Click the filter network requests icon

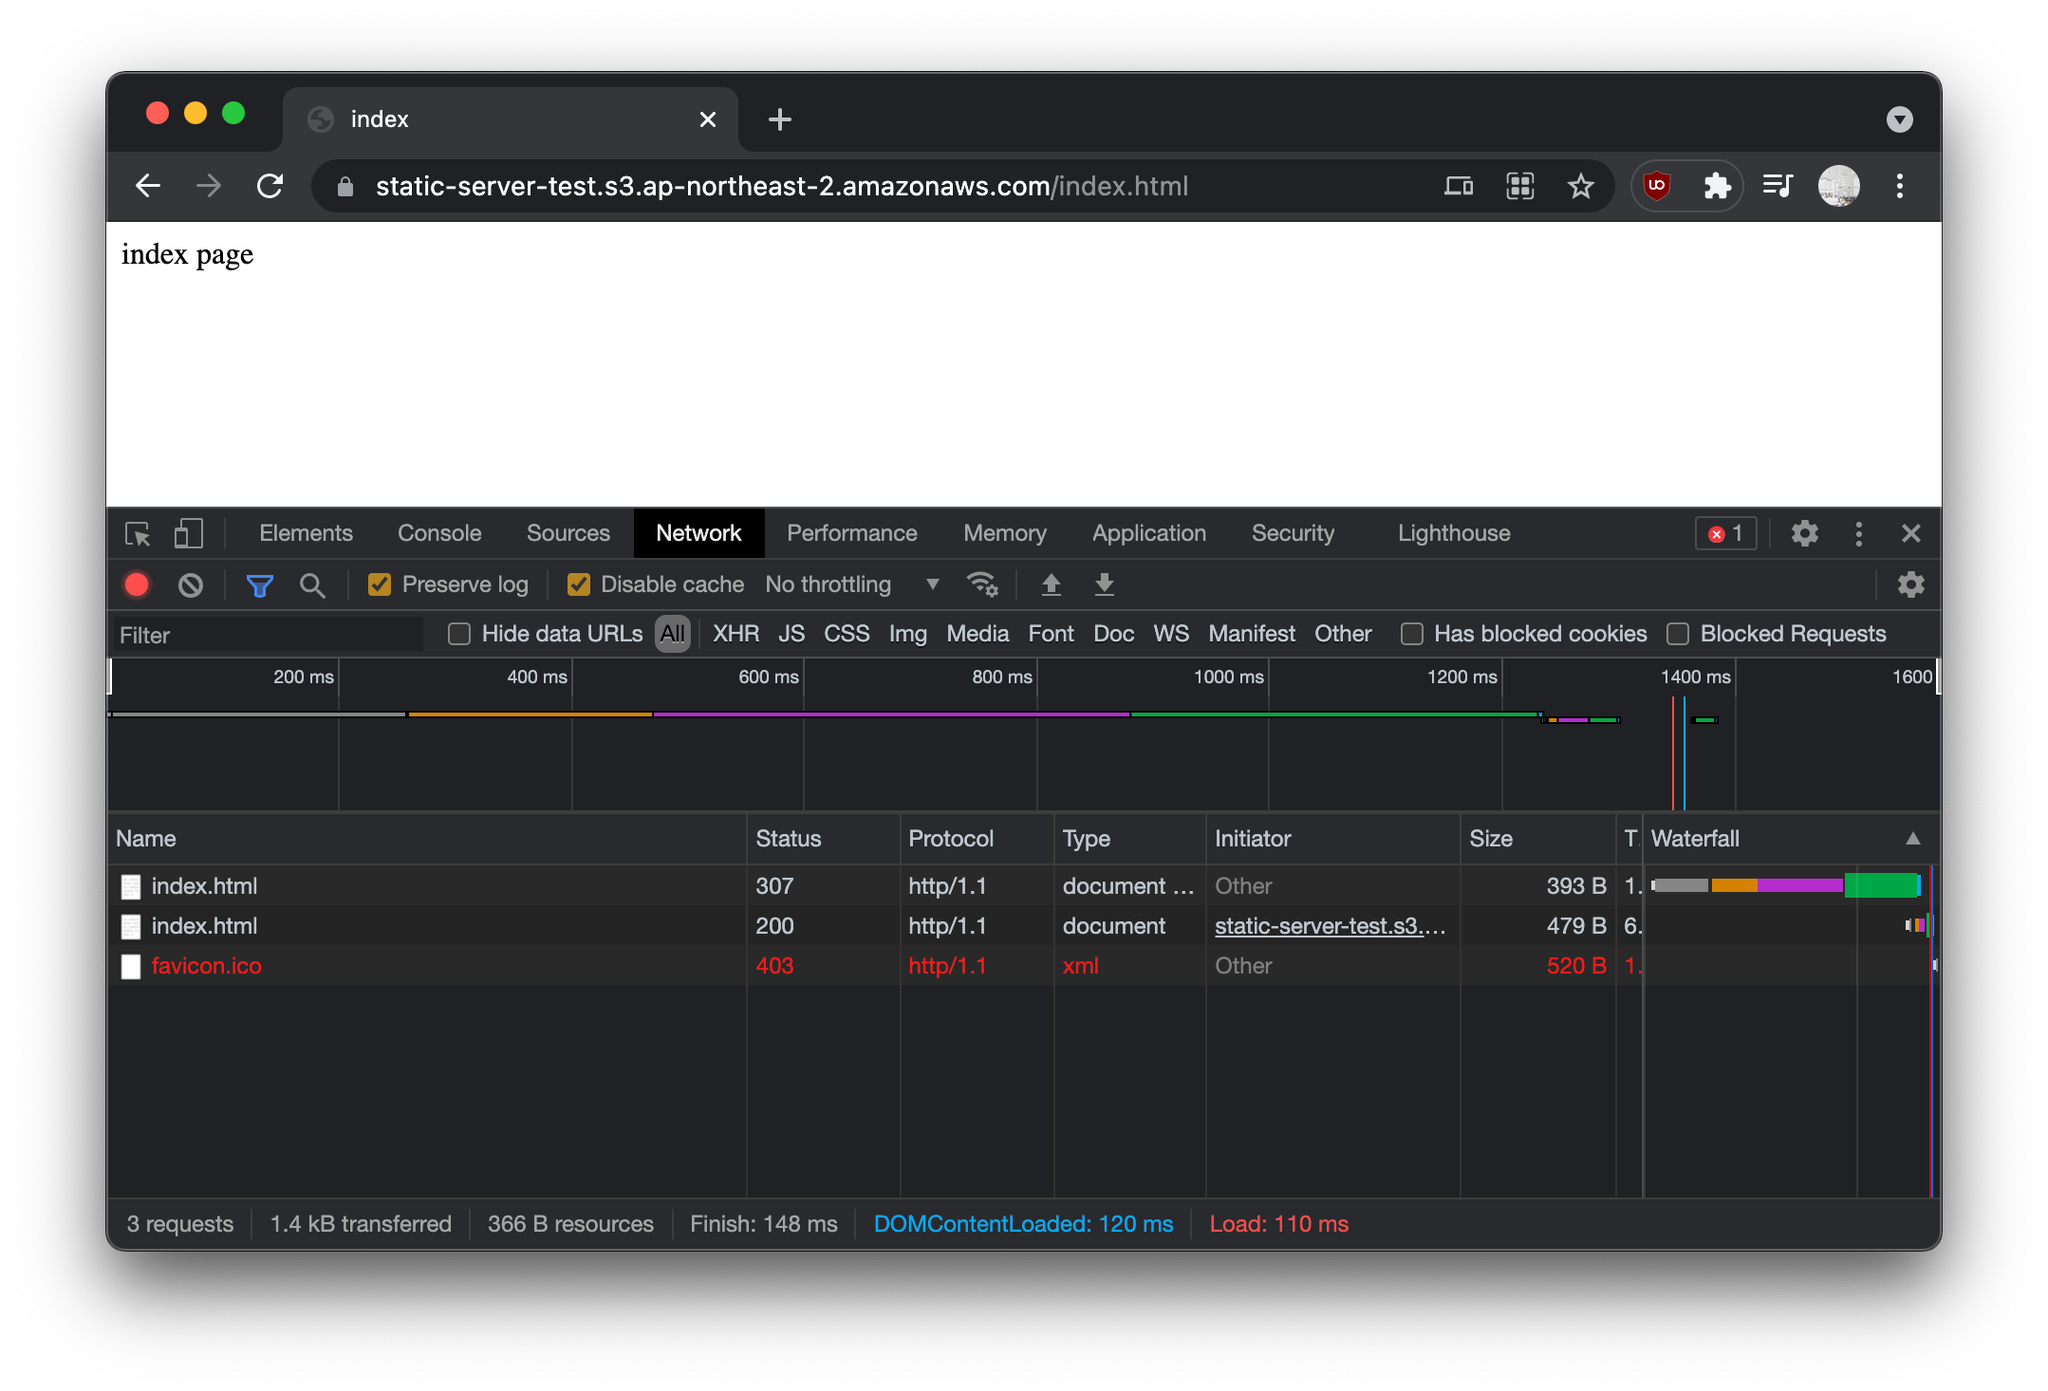pyautogui.click(x=256, y=584)
